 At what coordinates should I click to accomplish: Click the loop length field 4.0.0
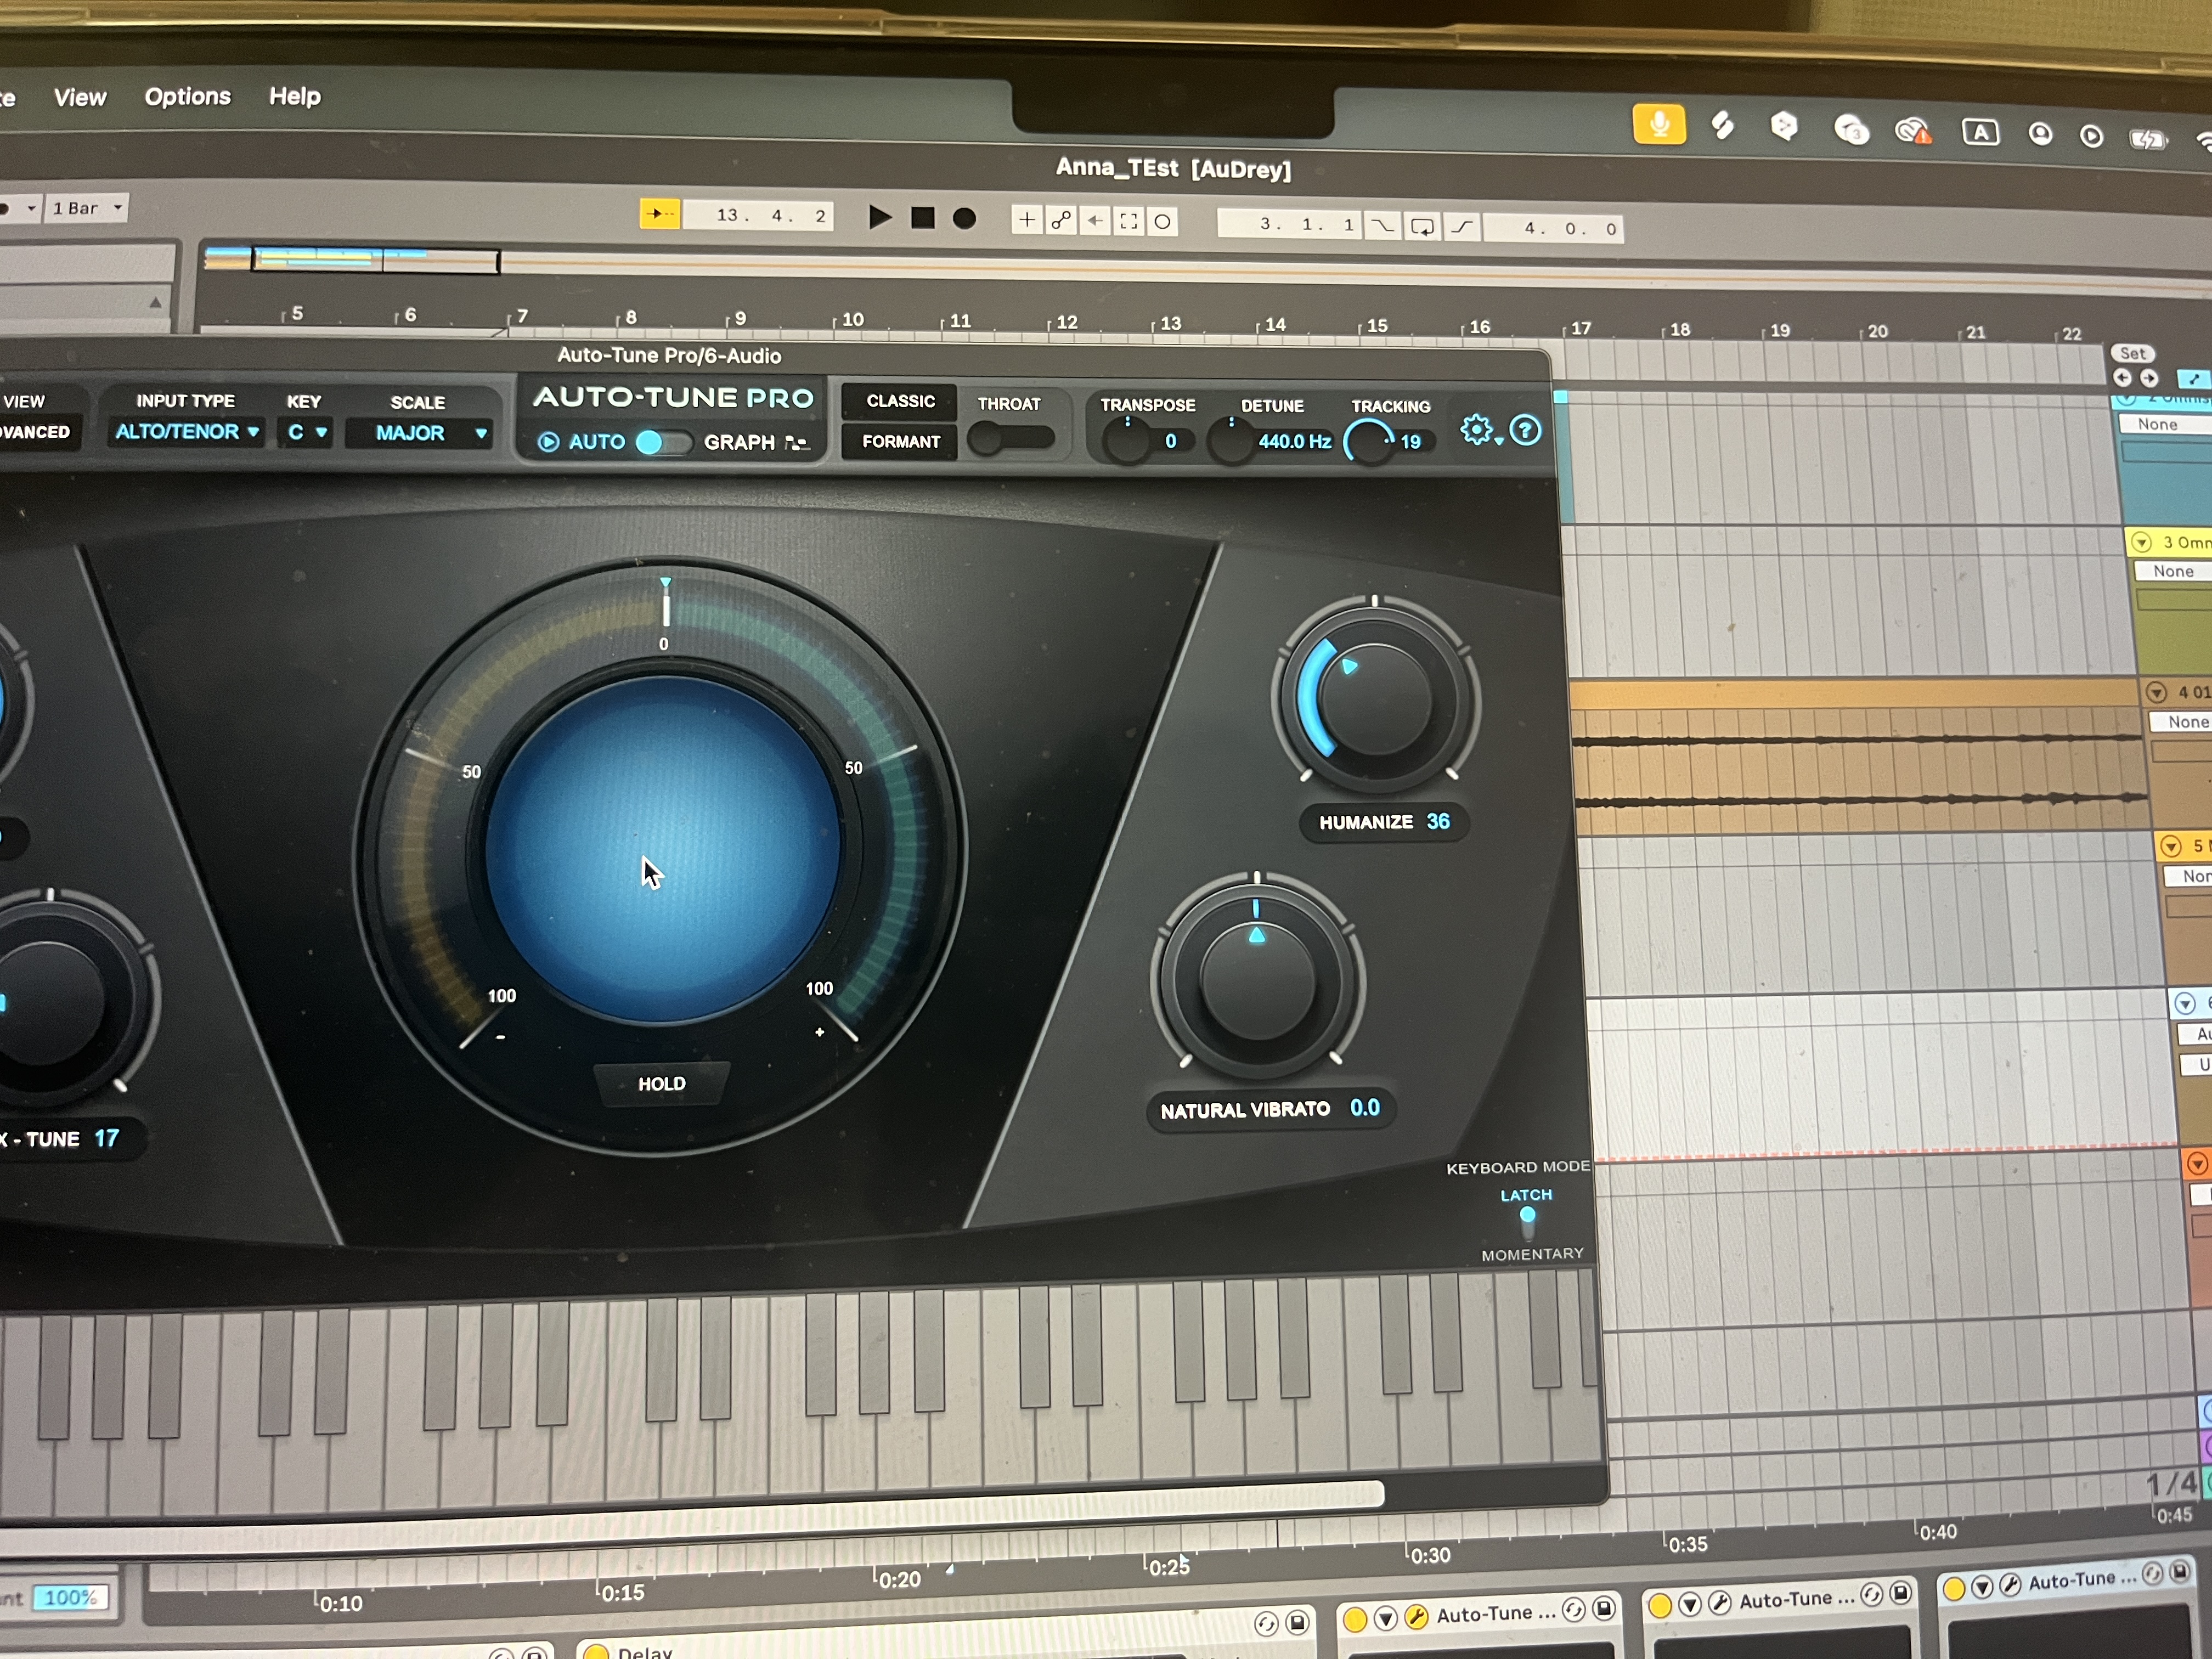(1553, 228)
